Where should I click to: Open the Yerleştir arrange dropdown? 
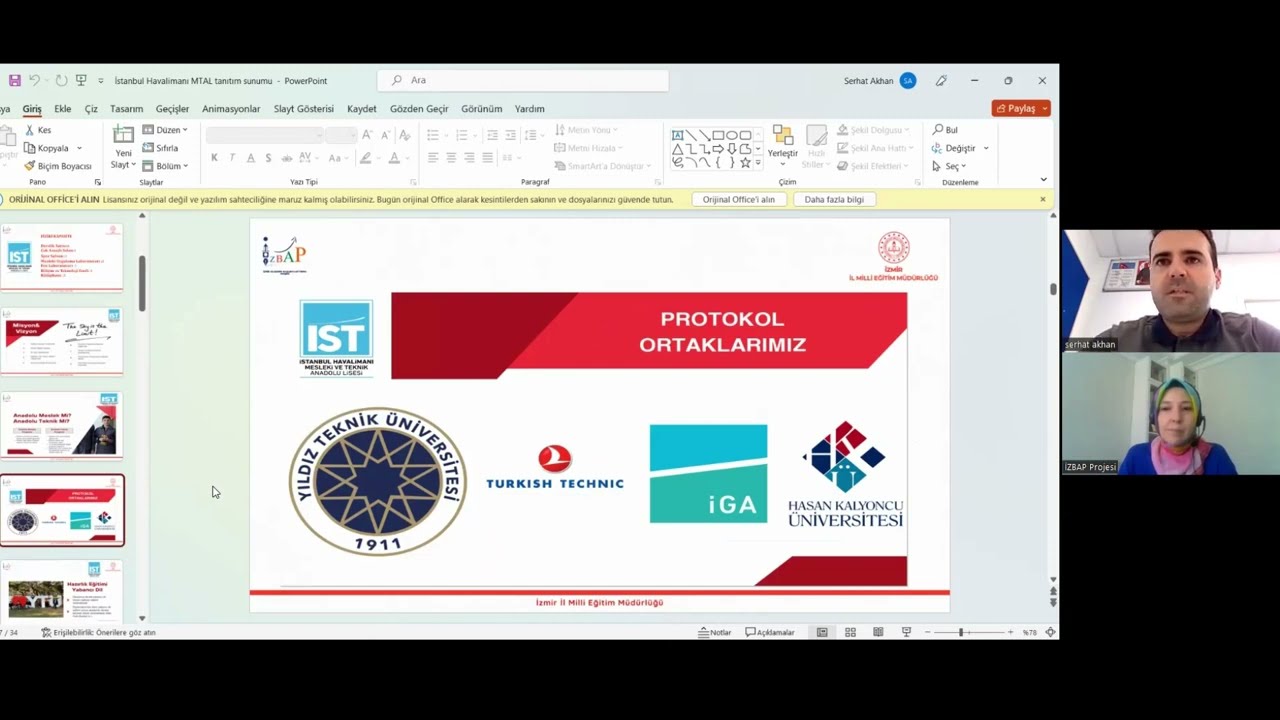783,147
